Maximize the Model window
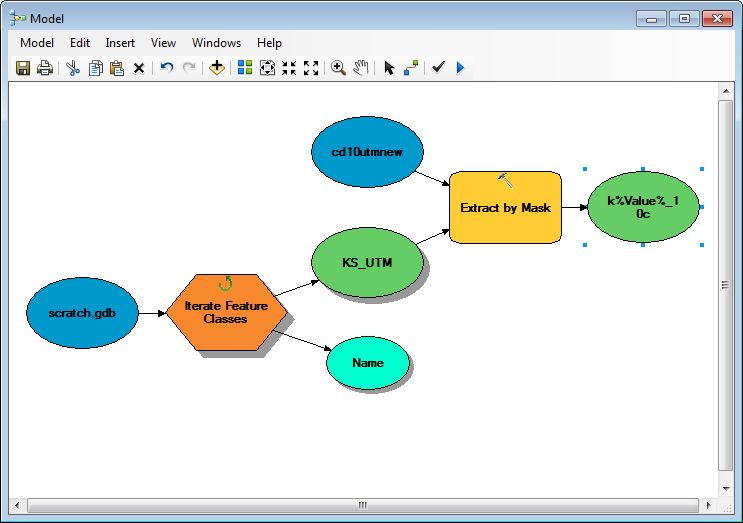Image resolution: width=743 pixels, height=523 pixels. pos(684,19)
